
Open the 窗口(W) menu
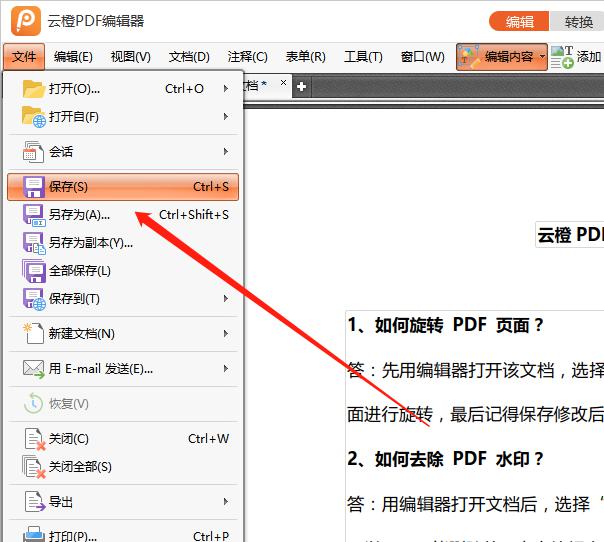pos(422,57)
